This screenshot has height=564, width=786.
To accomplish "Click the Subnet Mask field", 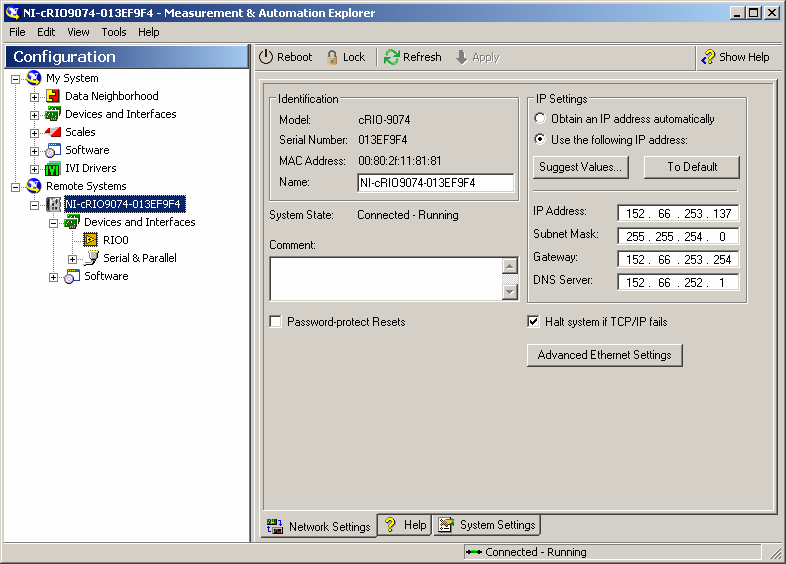I will (678, 237).
